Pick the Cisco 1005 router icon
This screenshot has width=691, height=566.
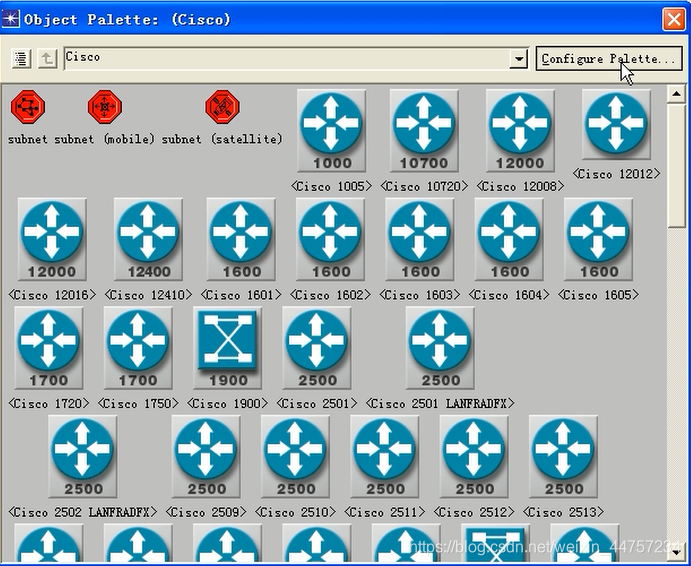pyautogui.click(x=331, y=130)
